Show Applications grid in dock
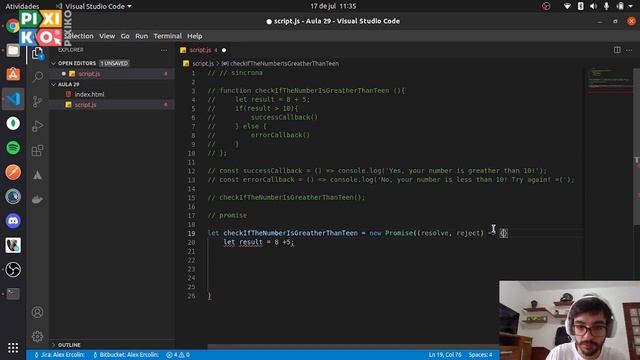This screenshot has height=360, width=640. tap(13, 348)
